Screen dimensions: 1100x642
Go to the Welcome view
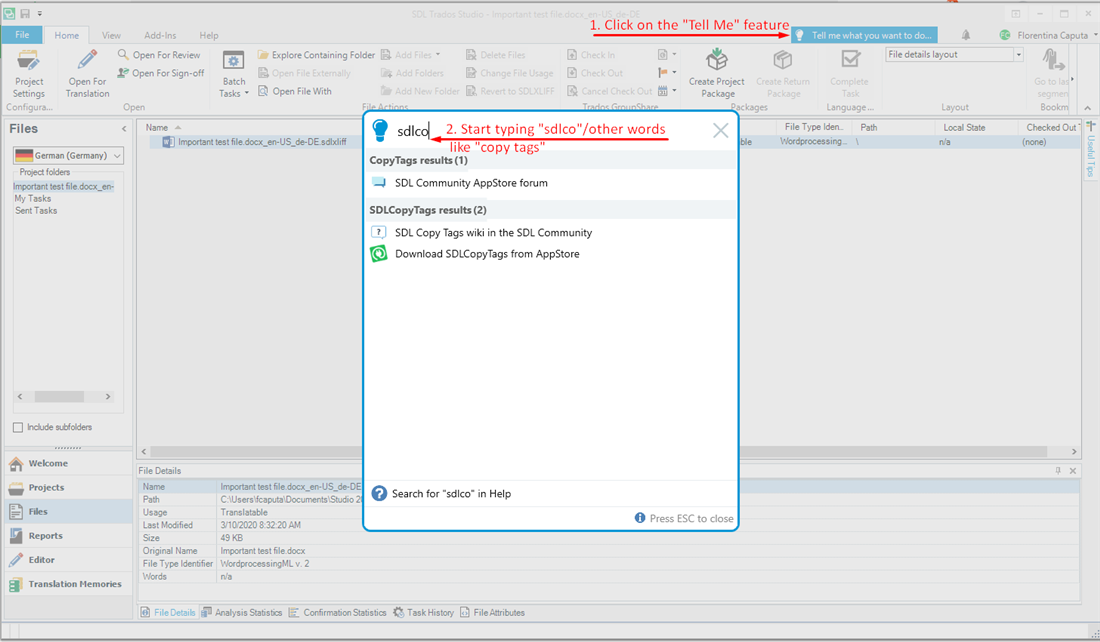(68, 464)
